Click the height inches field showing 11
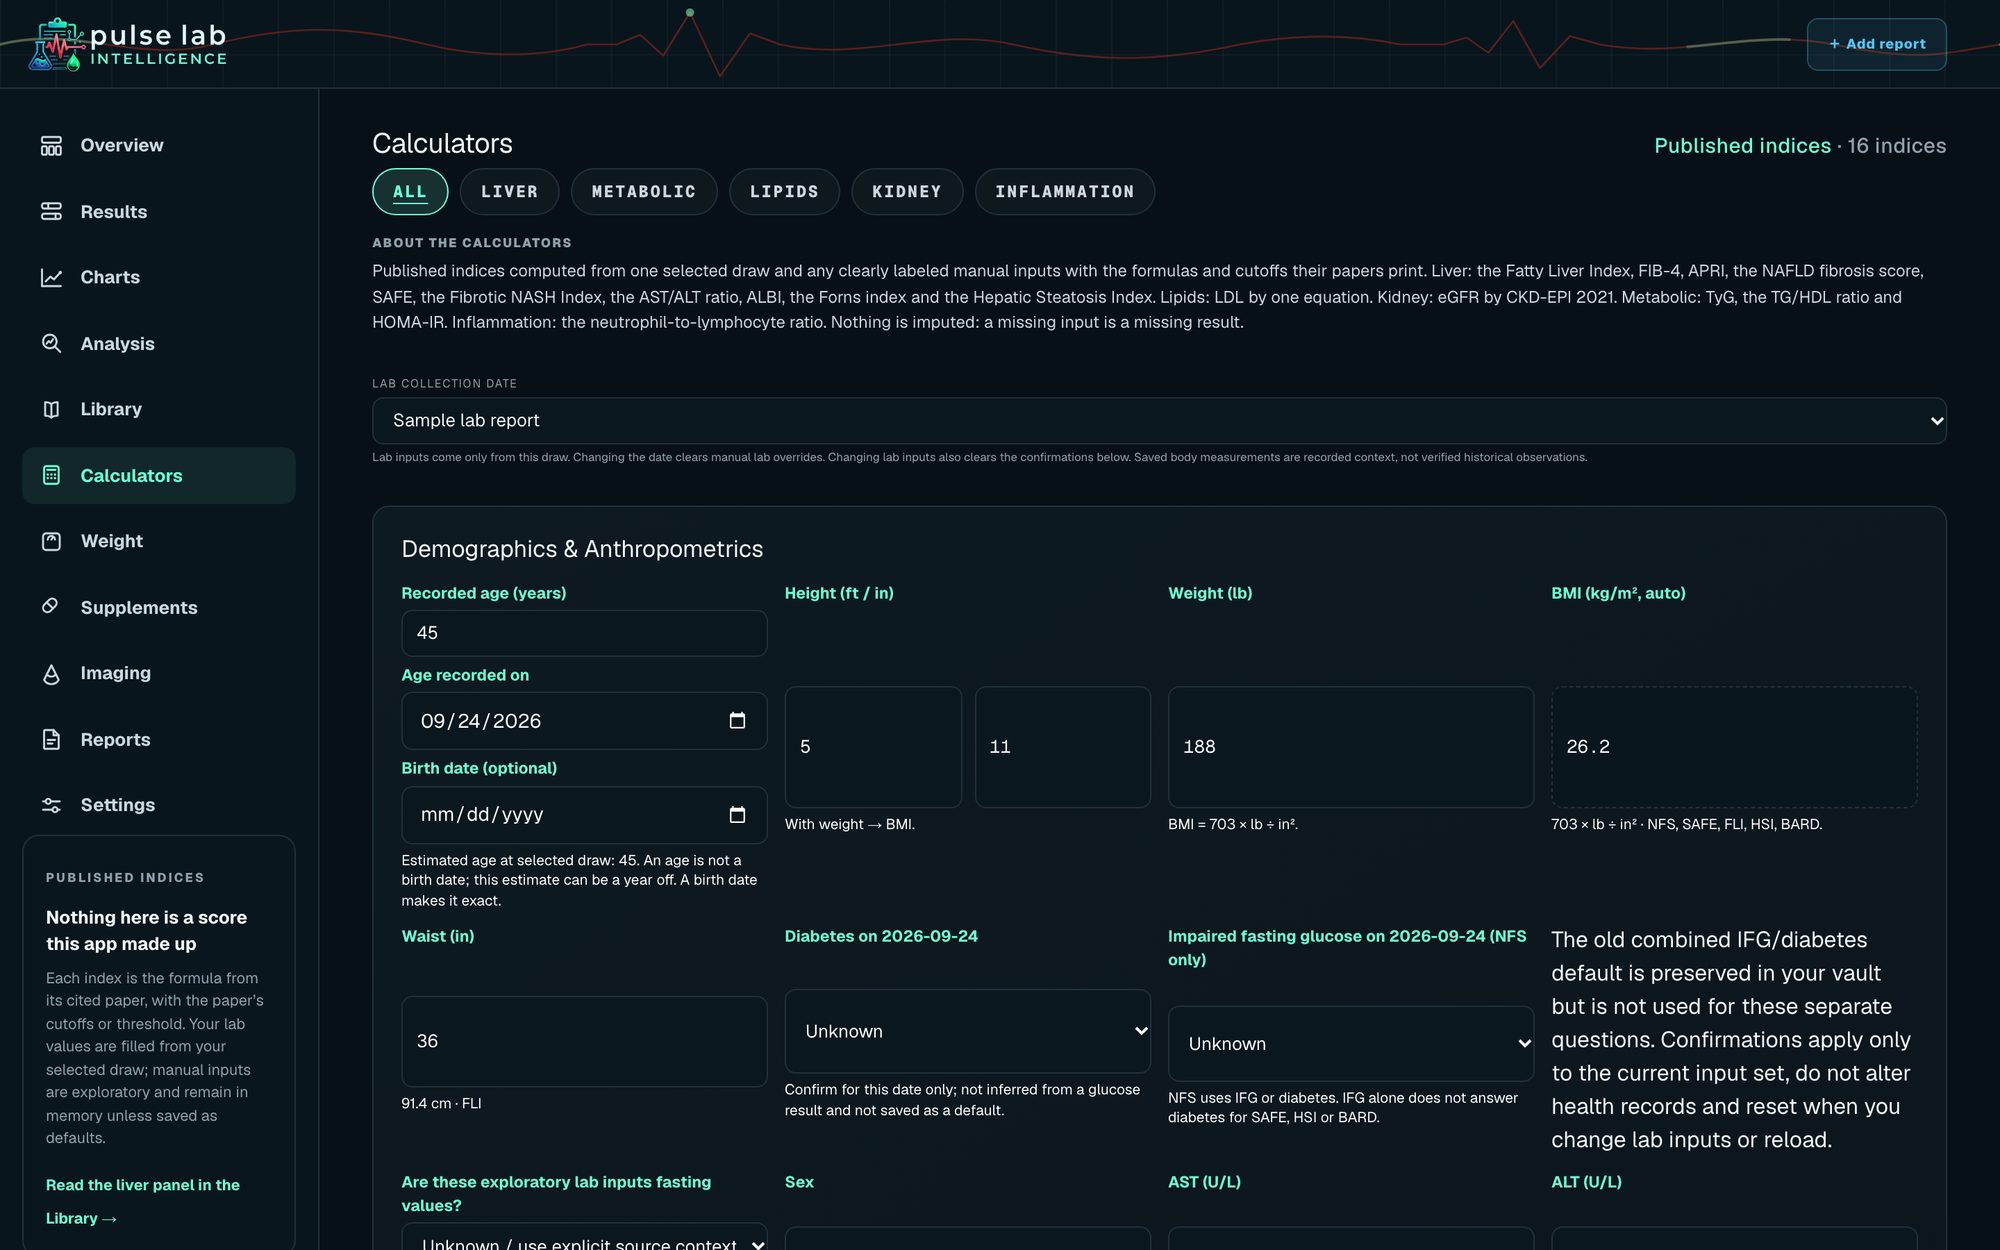The height and width of the screenshot is (1250, 2000). 1063,747
